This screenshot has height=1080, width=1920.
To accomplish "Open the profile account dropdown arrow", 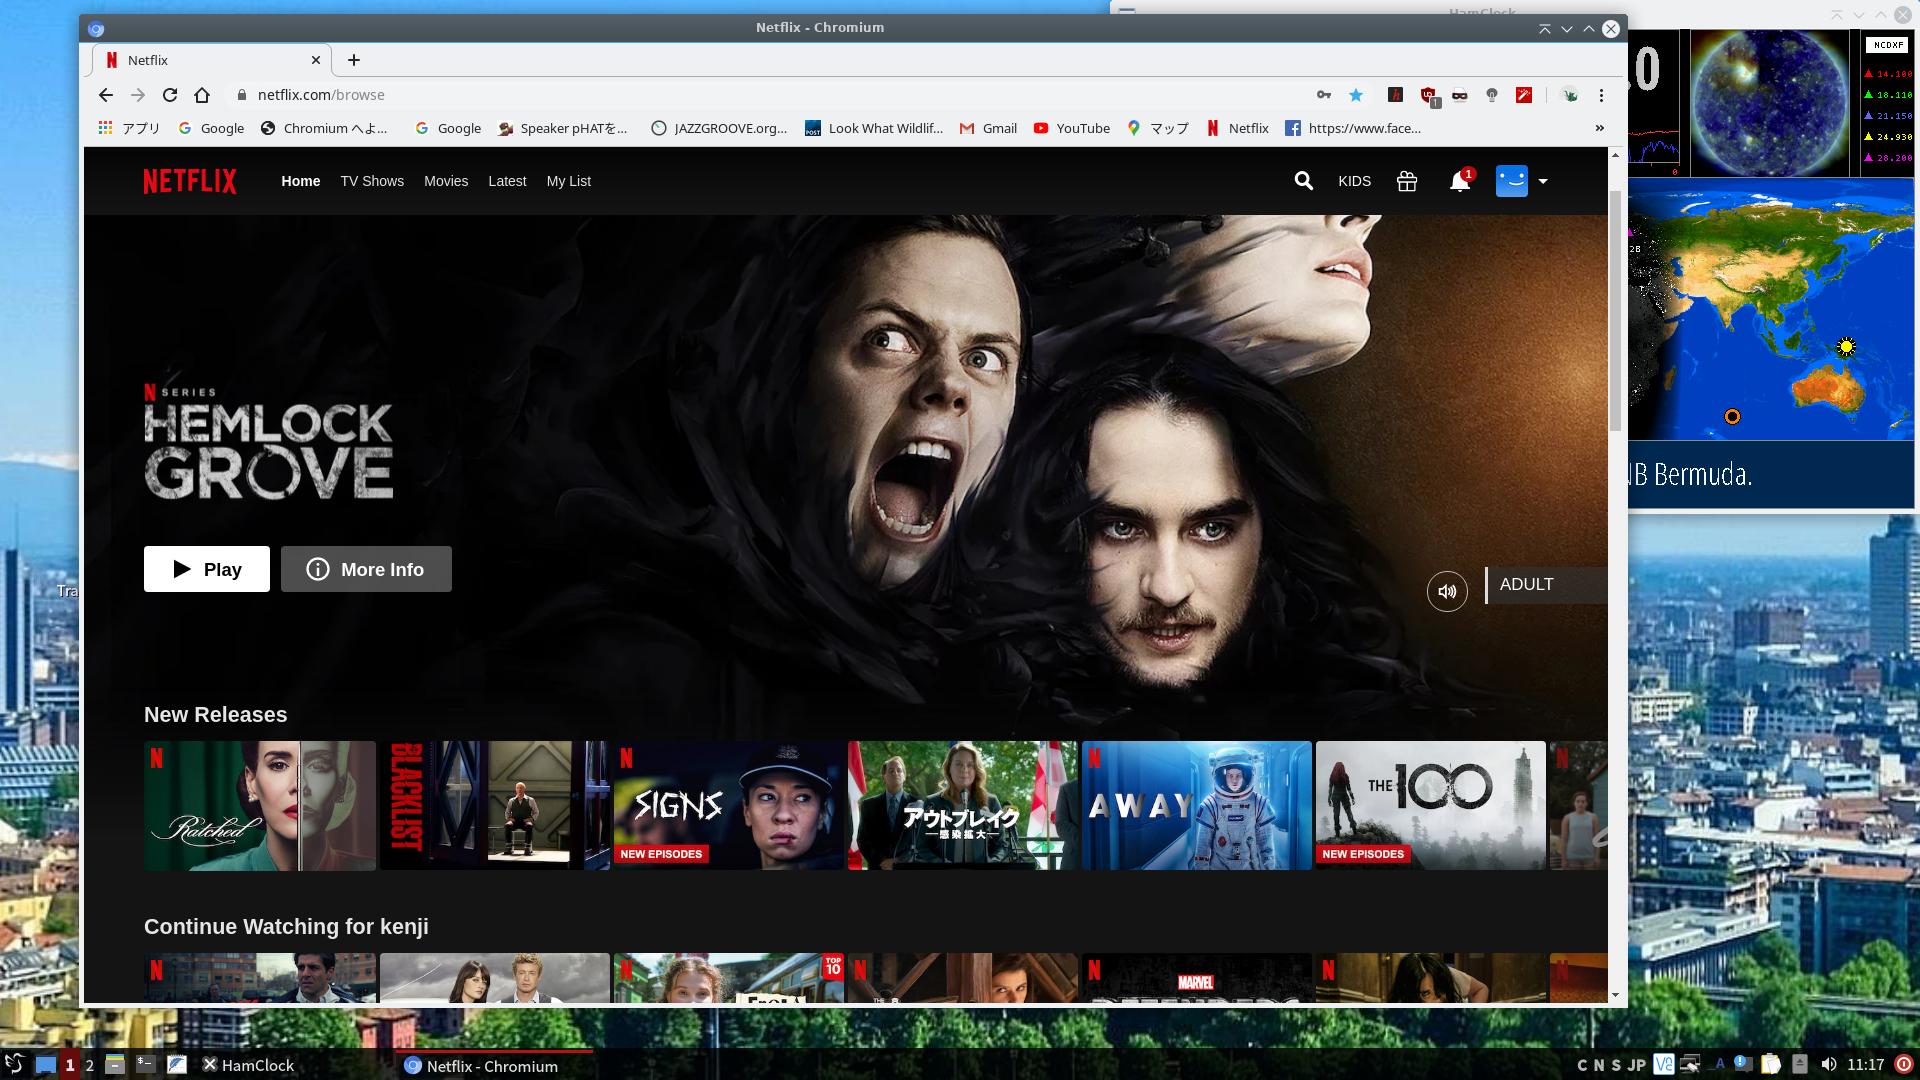I will point(1543,181).
